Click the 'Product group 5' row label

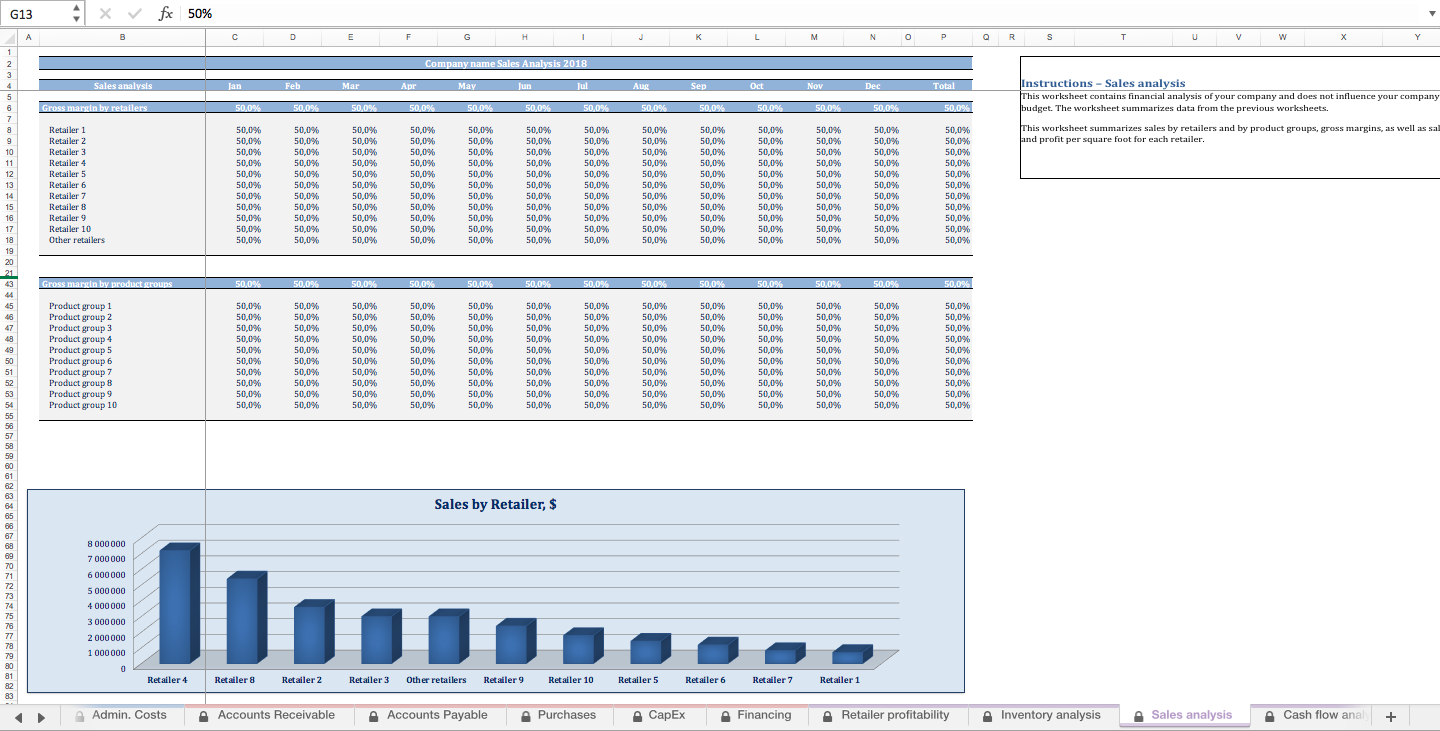tap(81, 350)
